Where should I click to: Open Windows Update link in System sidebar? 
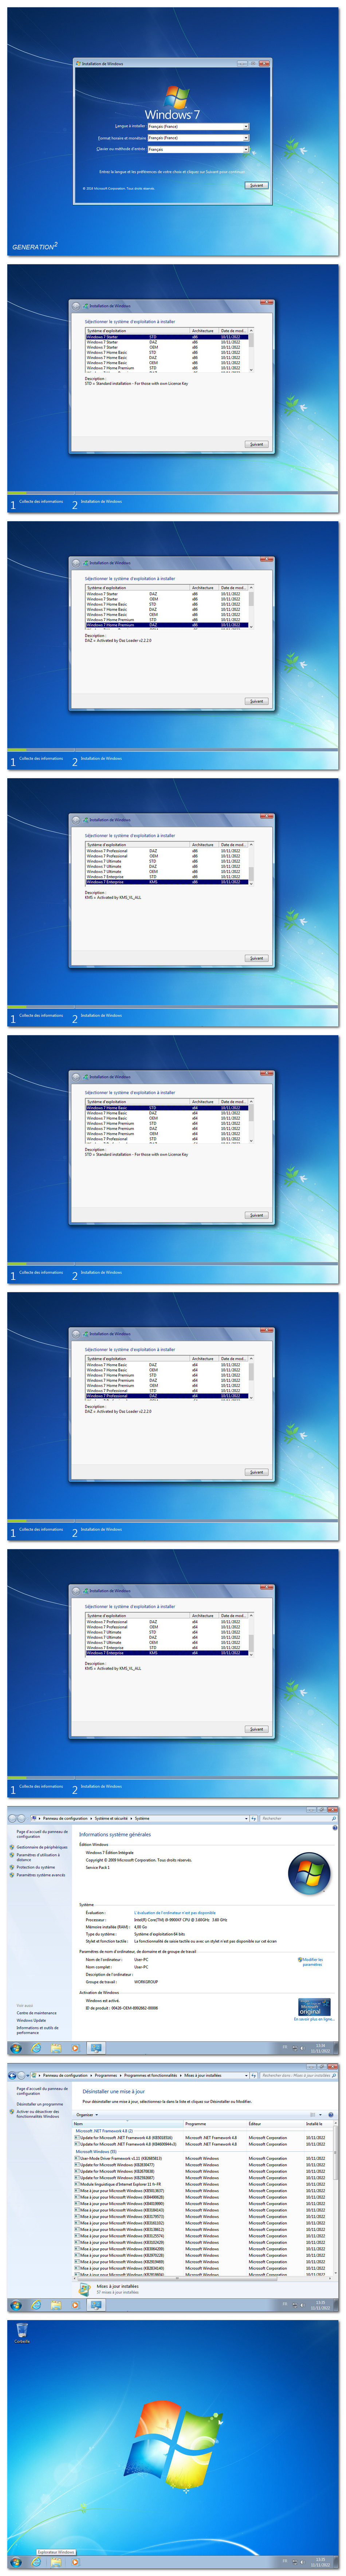31,2020
